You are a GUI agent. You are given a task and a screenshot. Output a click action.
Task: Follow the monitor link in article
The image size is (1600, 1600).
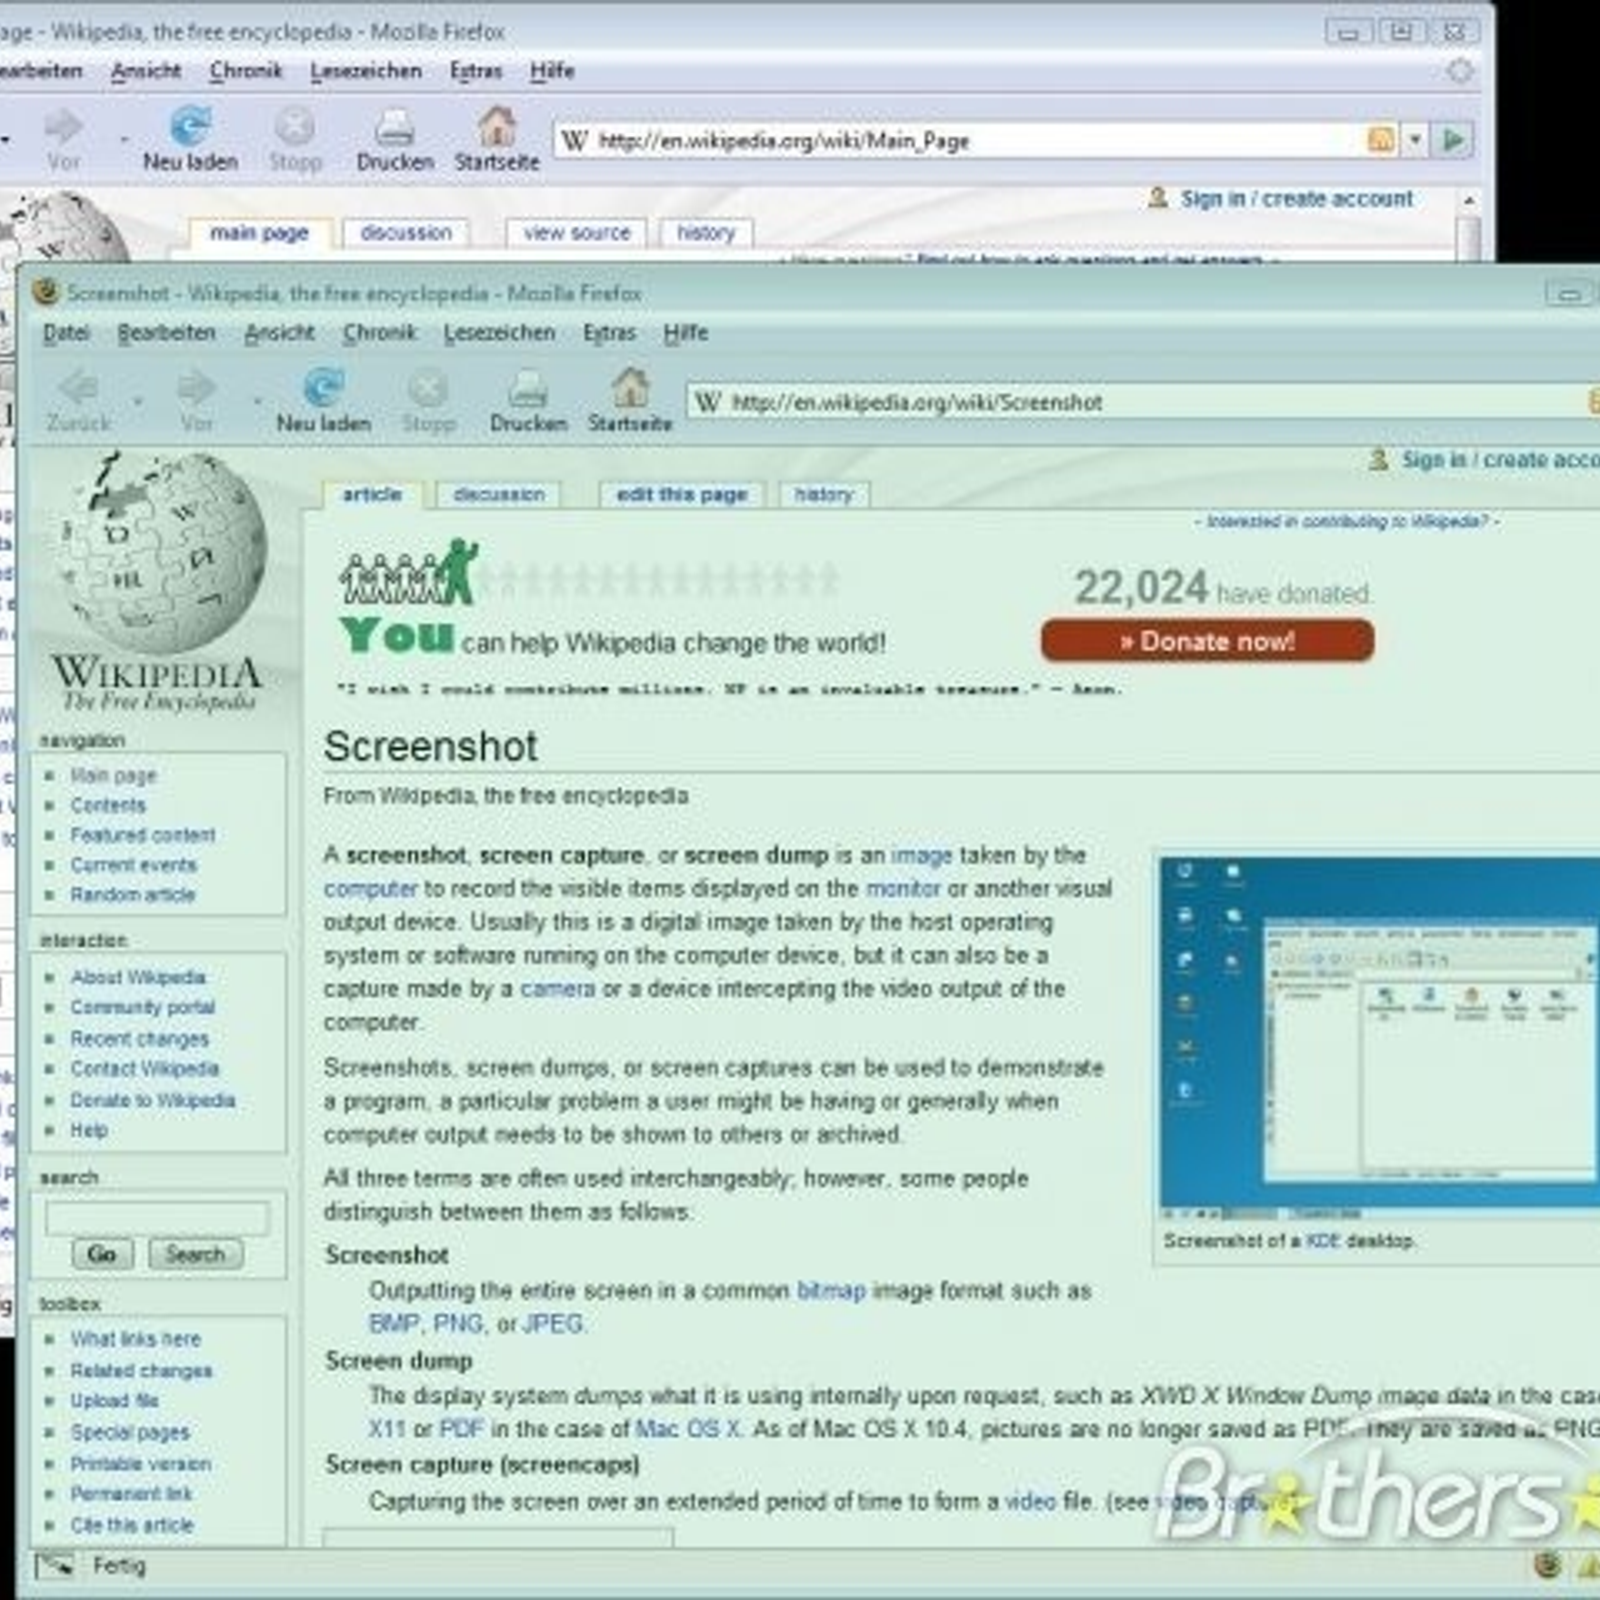[x=903, y=888]
